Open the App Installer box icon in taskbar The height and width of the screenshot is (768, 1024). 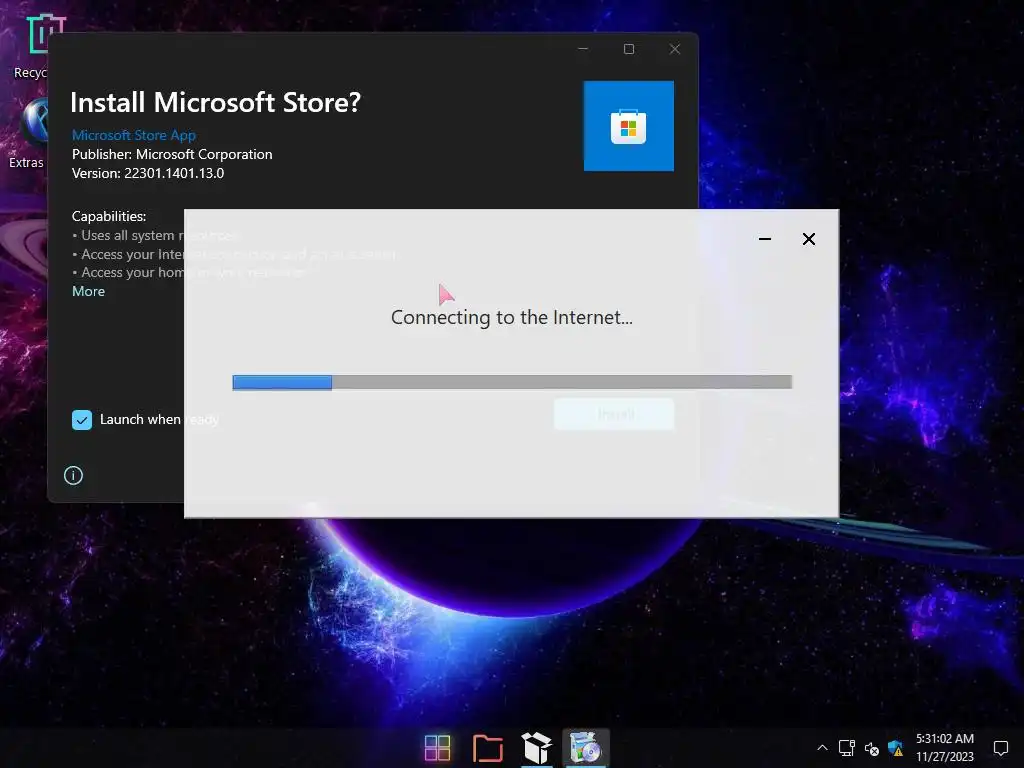point(536,748)
